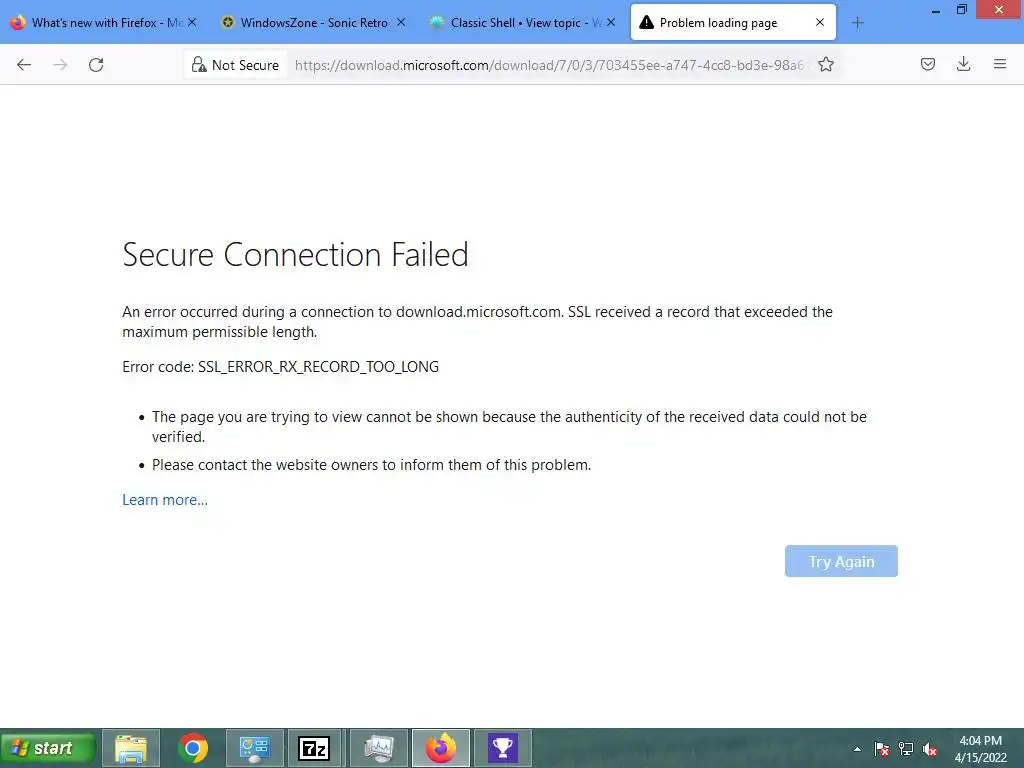
Task: Open the Save to Pocket button
Action: pos(928,65)
